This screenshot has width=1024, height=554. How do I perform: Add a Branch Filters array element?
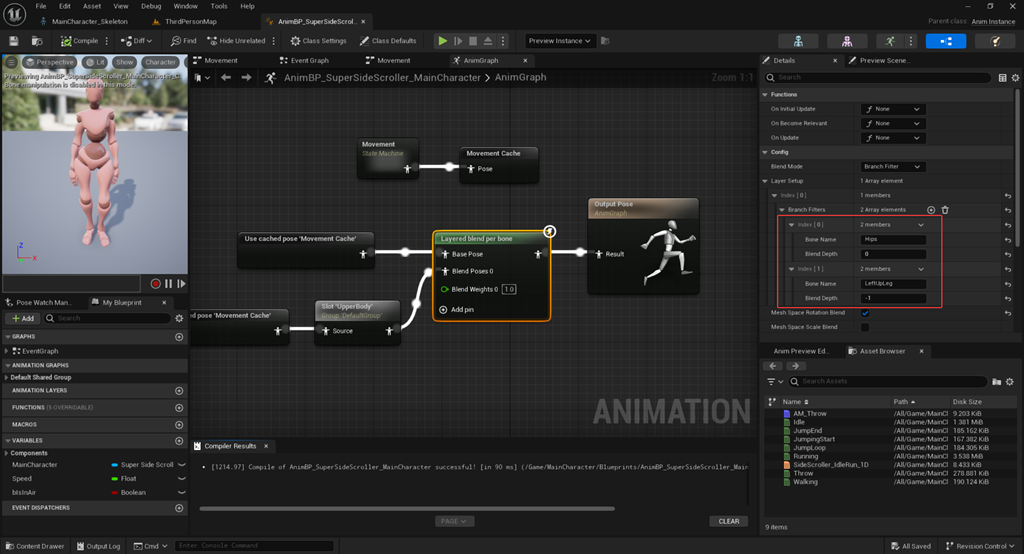tap(931, 210)
